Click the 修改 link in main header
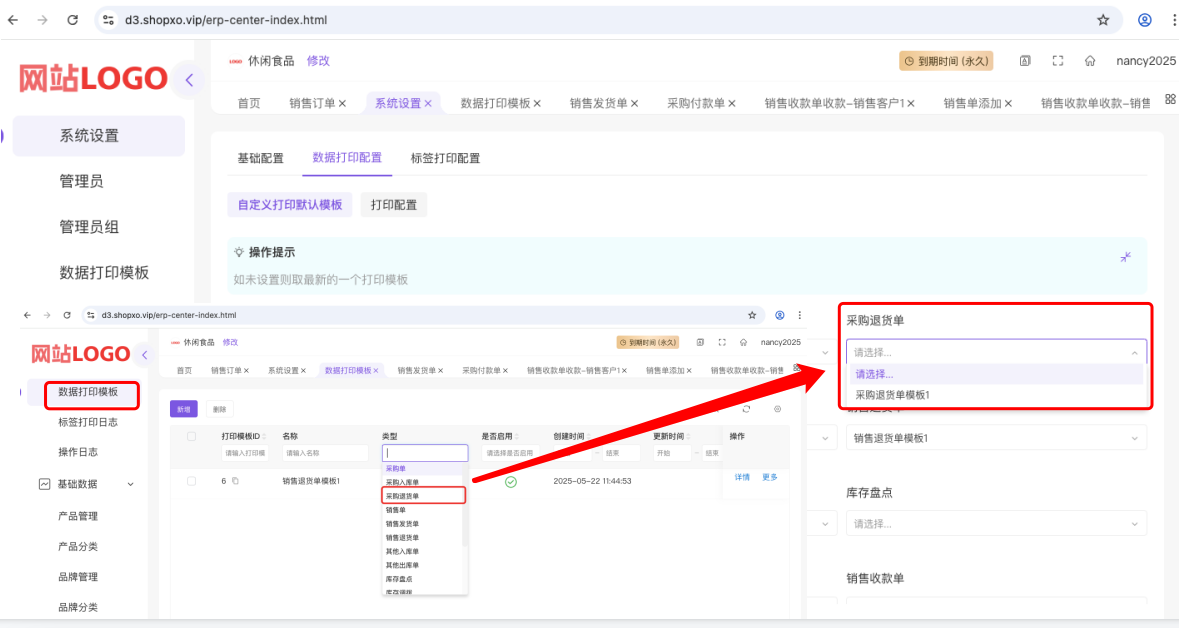The width and height of the screenshot is (1179, 628). [318, 61]
